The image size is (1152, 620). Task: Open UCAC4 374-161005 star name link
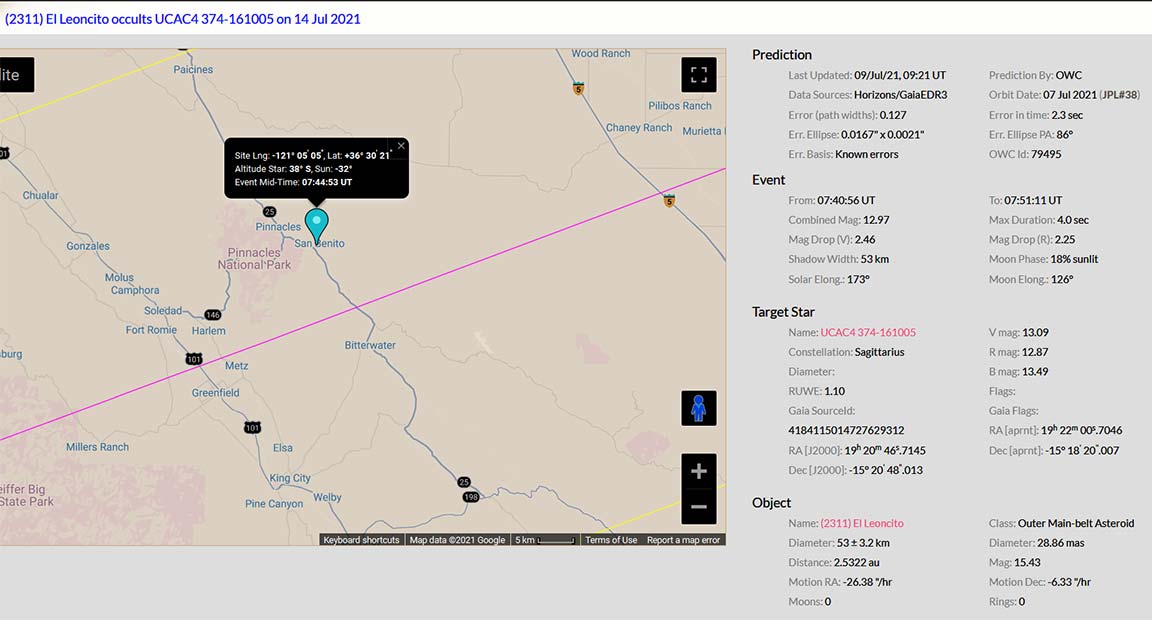pos(868,332)
